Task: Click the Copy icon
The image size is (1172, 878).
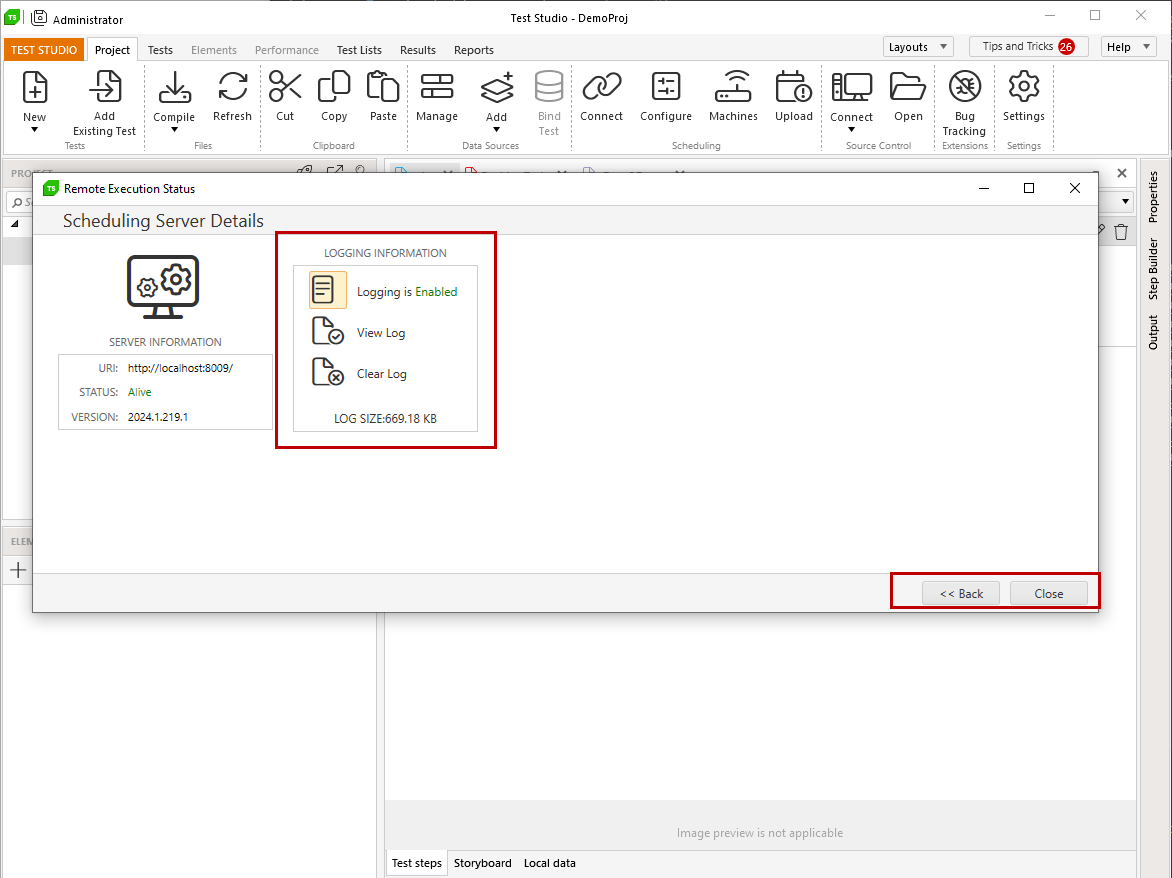Action: (x=334, y=87)
